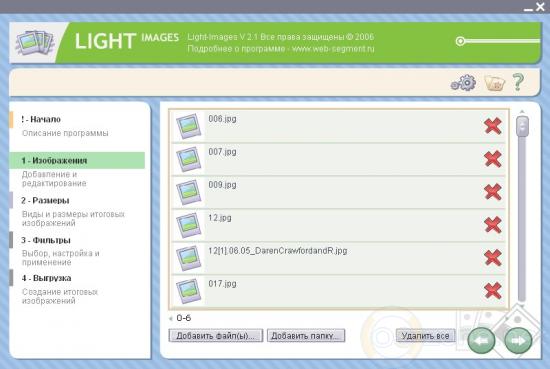Click the picture thumbnail of 017.jpg
Screen dimensions: 550x369
coord(189,291)
